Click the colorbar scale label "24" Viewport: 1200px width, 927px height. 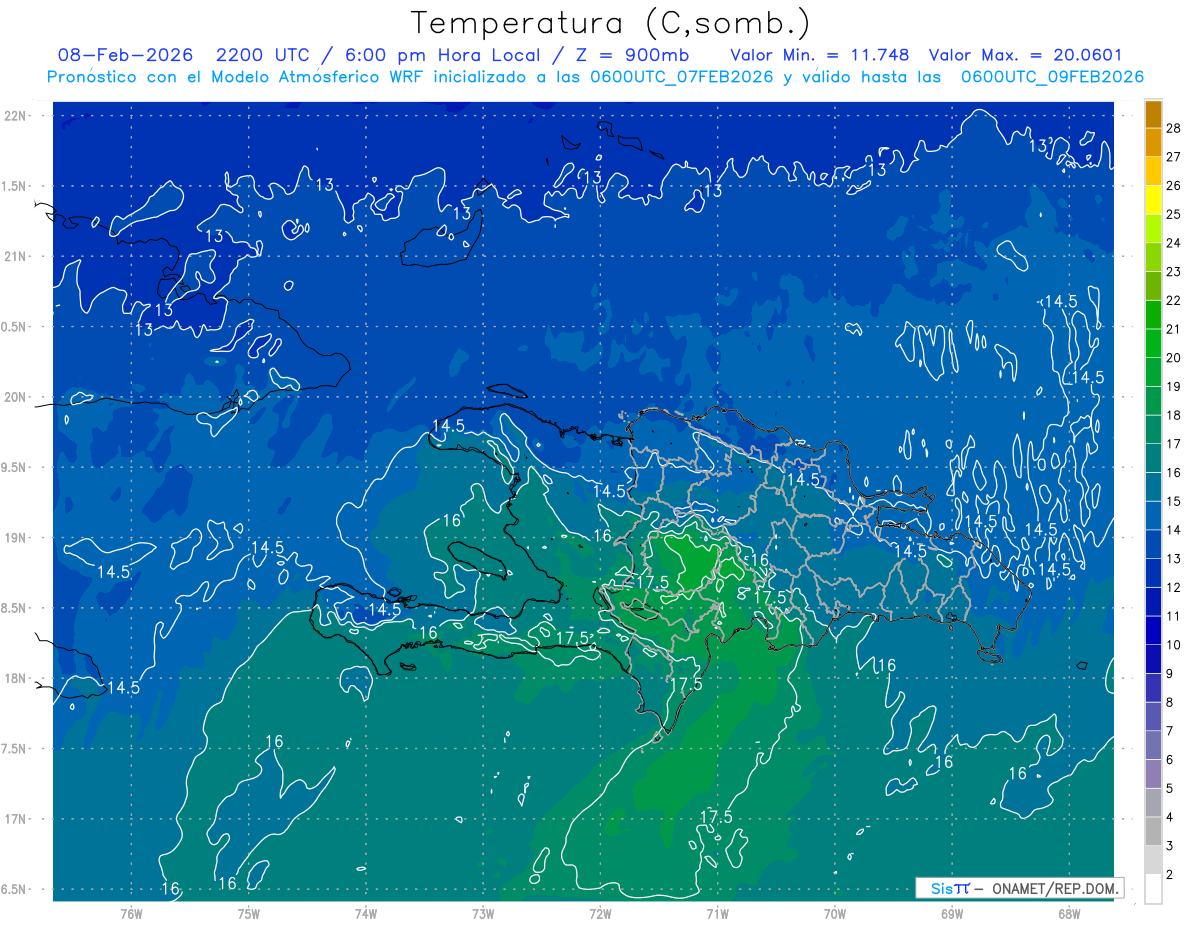tap(1174, 243)
